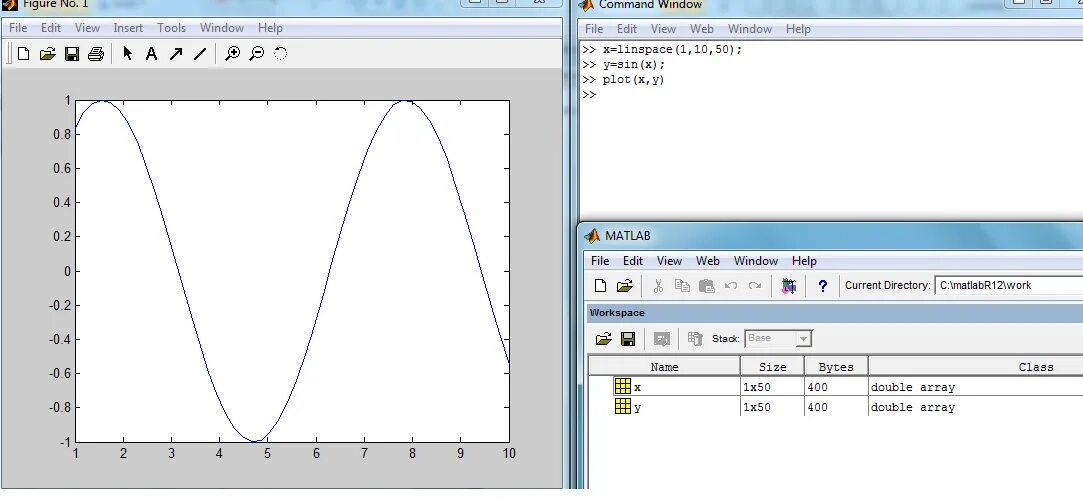The image size is (1083, 502).
Task: Sort workspace by Bytes column header
Action: tap(836, 367)
